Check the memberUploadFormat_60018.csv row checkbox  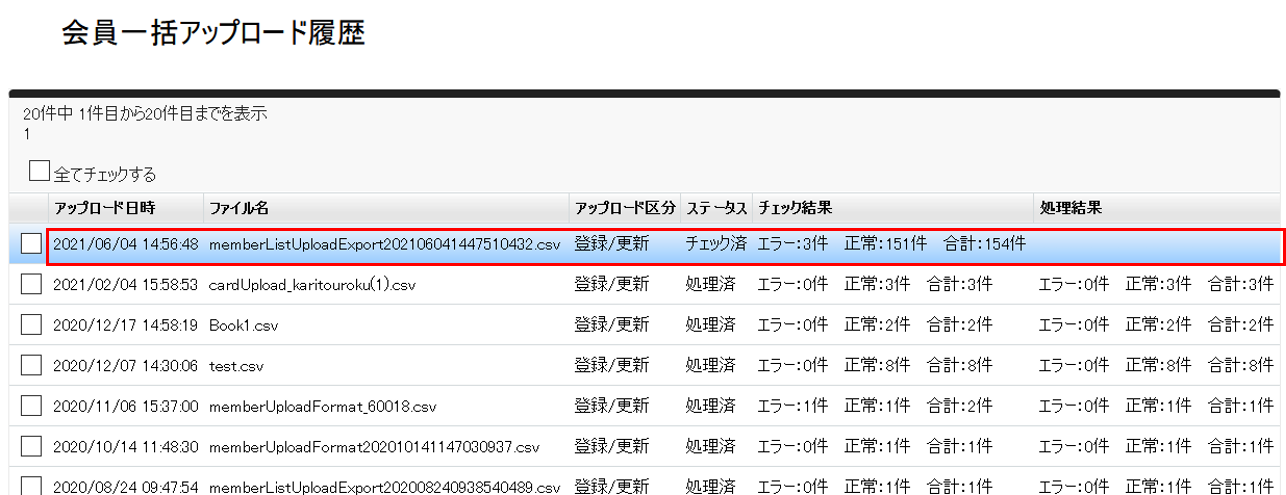click(31, 406)
